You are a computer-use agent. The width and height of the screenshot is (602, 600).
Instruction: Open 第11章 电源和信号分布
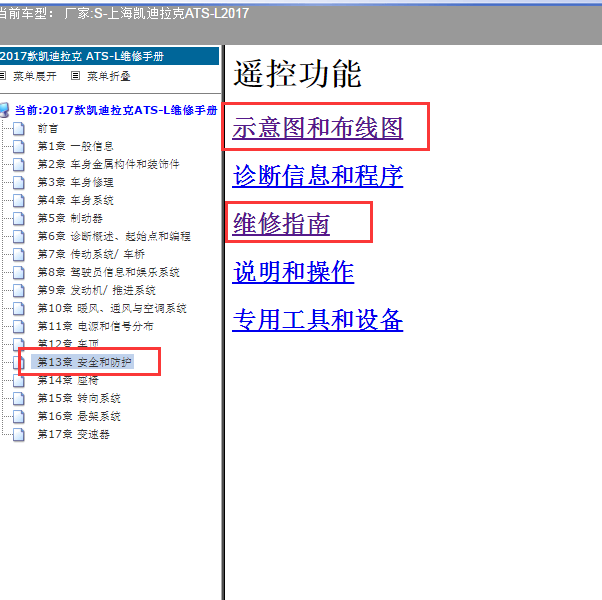point(95,326)
